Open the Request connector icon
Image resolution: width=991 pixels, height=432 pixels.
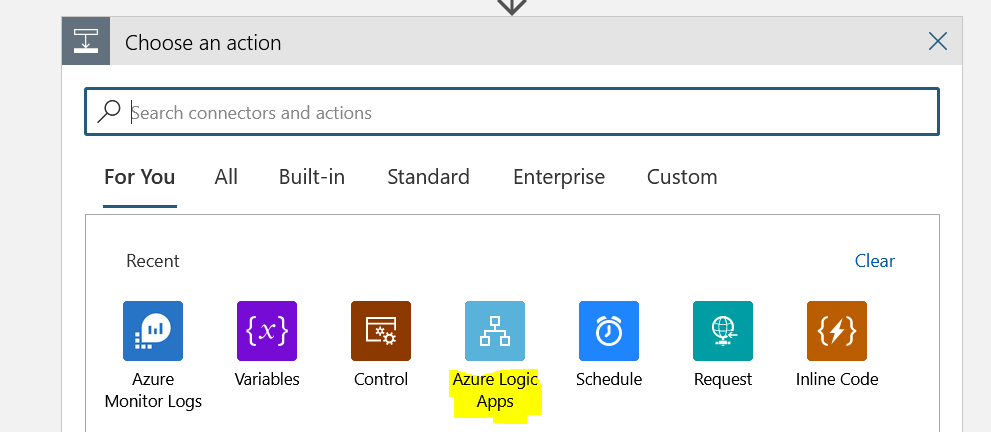click(x=723, y=331)
